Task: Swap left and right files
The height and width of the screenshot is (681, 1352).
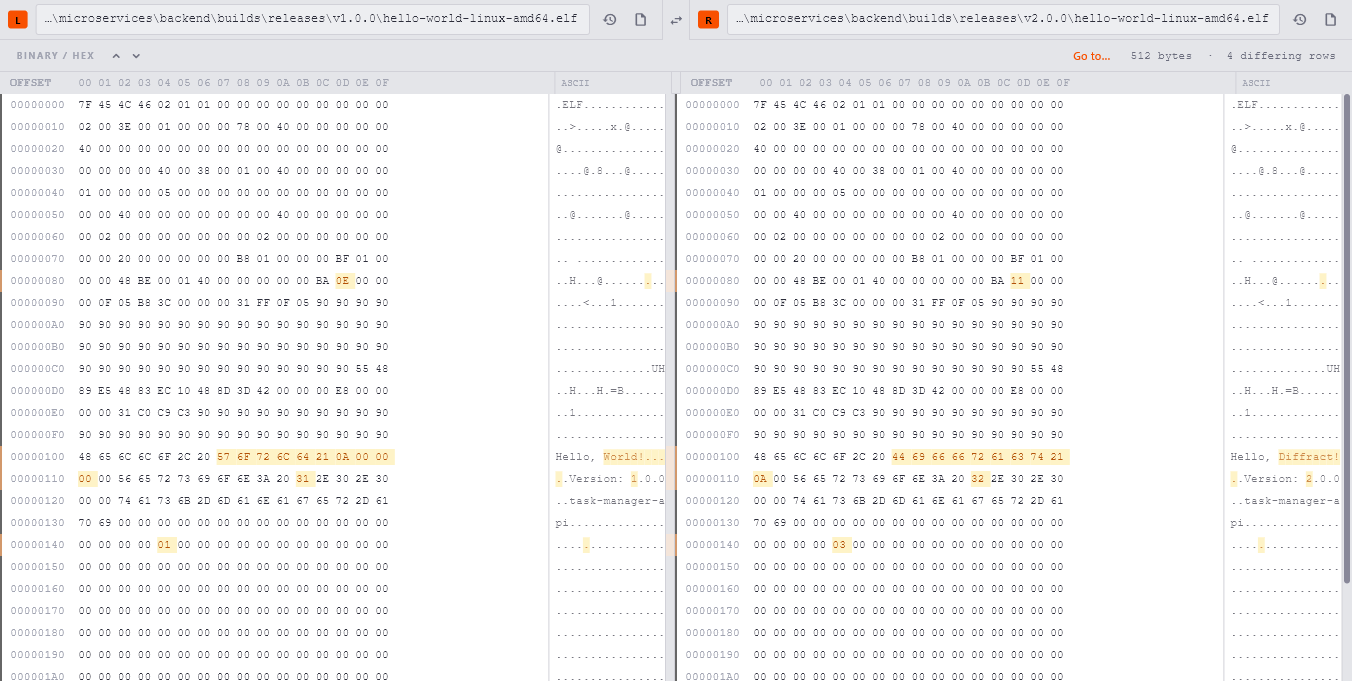Action: point(675,20)
